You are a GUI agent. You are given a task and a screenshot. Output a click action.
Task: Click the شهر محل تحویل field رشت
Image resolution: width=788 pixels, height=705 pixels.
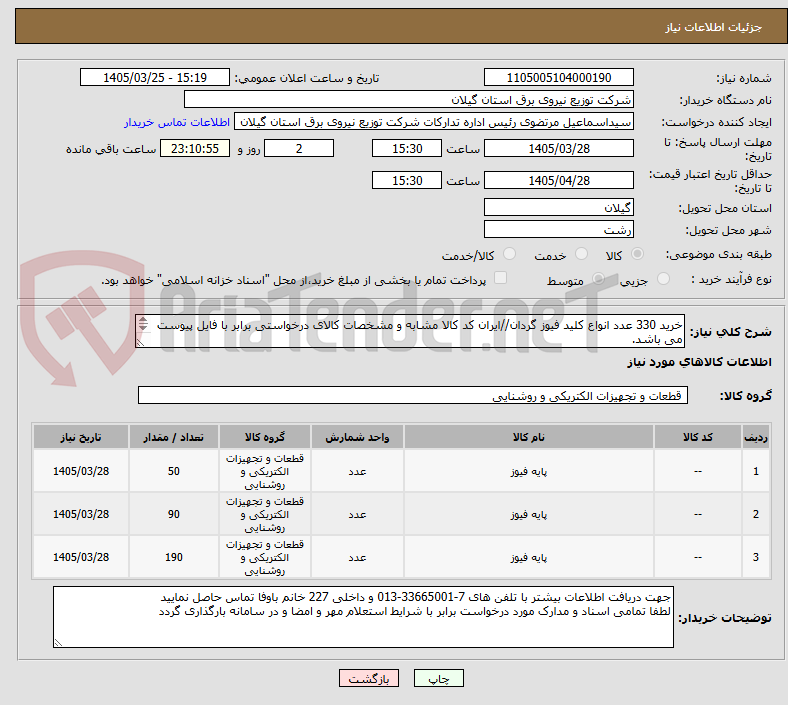coord(558,230)
